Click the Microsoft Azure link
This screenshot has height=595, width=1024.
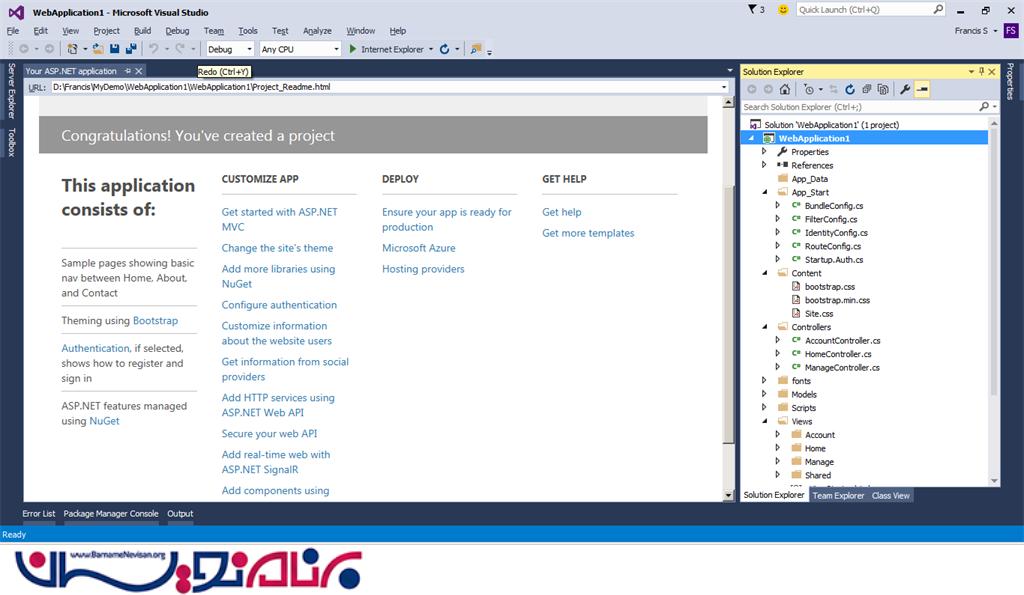[418, 248]
